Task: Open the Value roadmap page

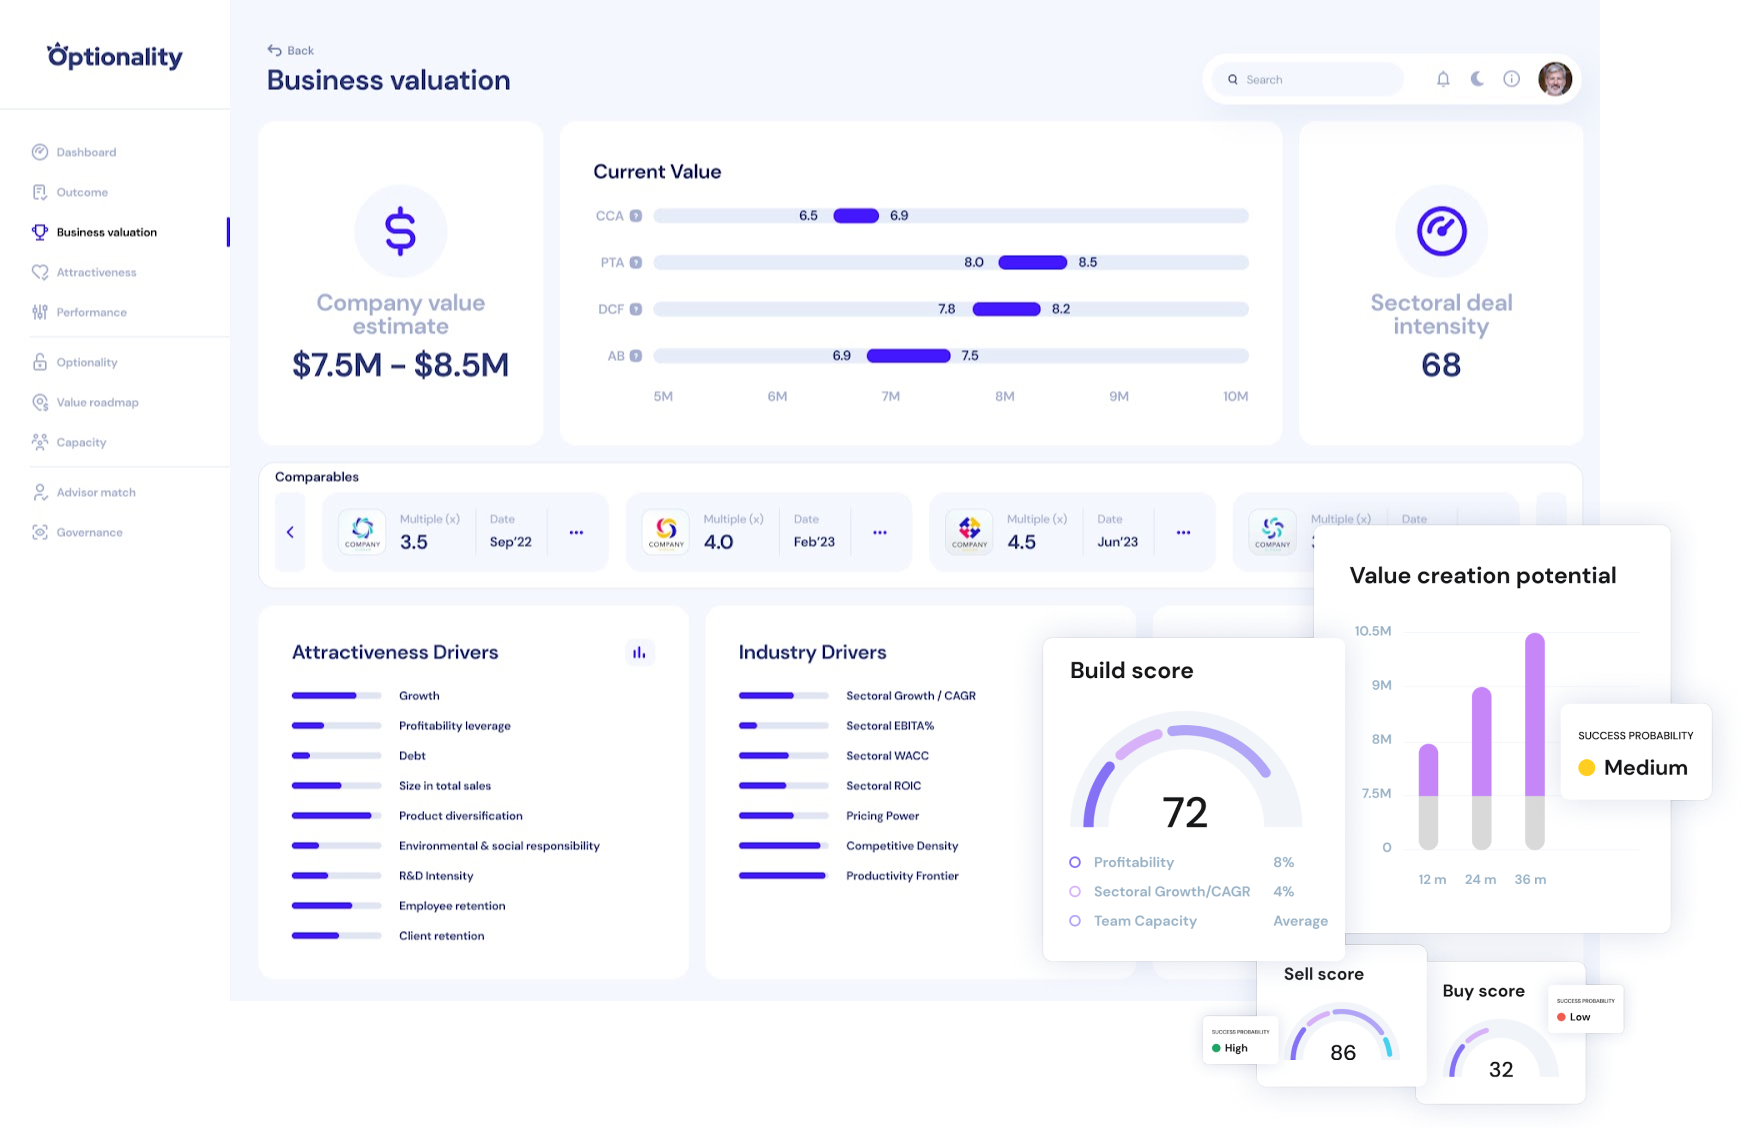Action: [x=97, y=402]
